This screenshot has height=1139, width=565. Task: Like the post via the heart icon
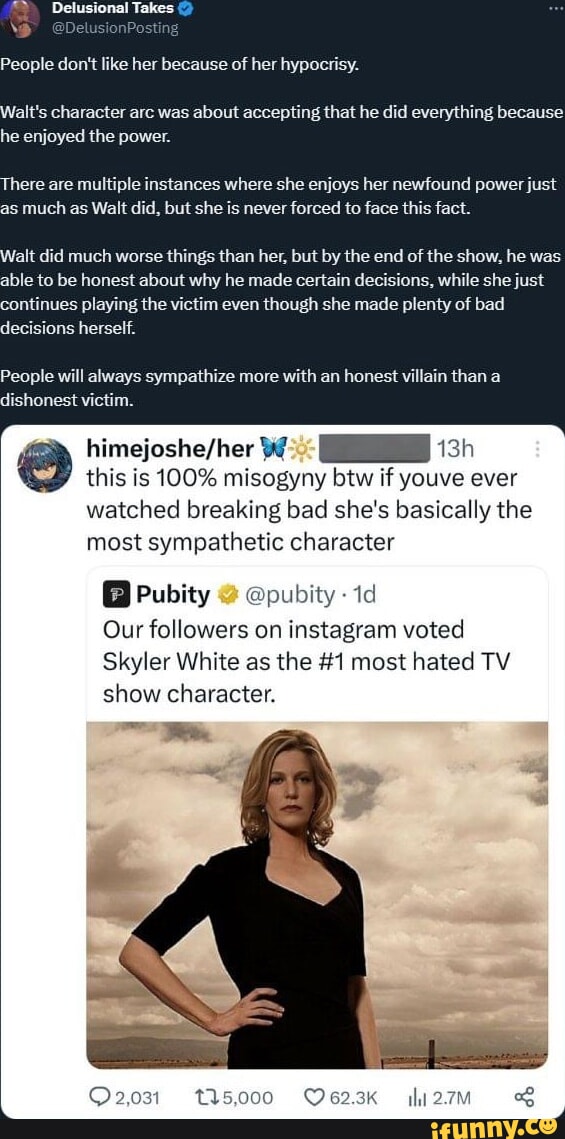coord(315,1095)
